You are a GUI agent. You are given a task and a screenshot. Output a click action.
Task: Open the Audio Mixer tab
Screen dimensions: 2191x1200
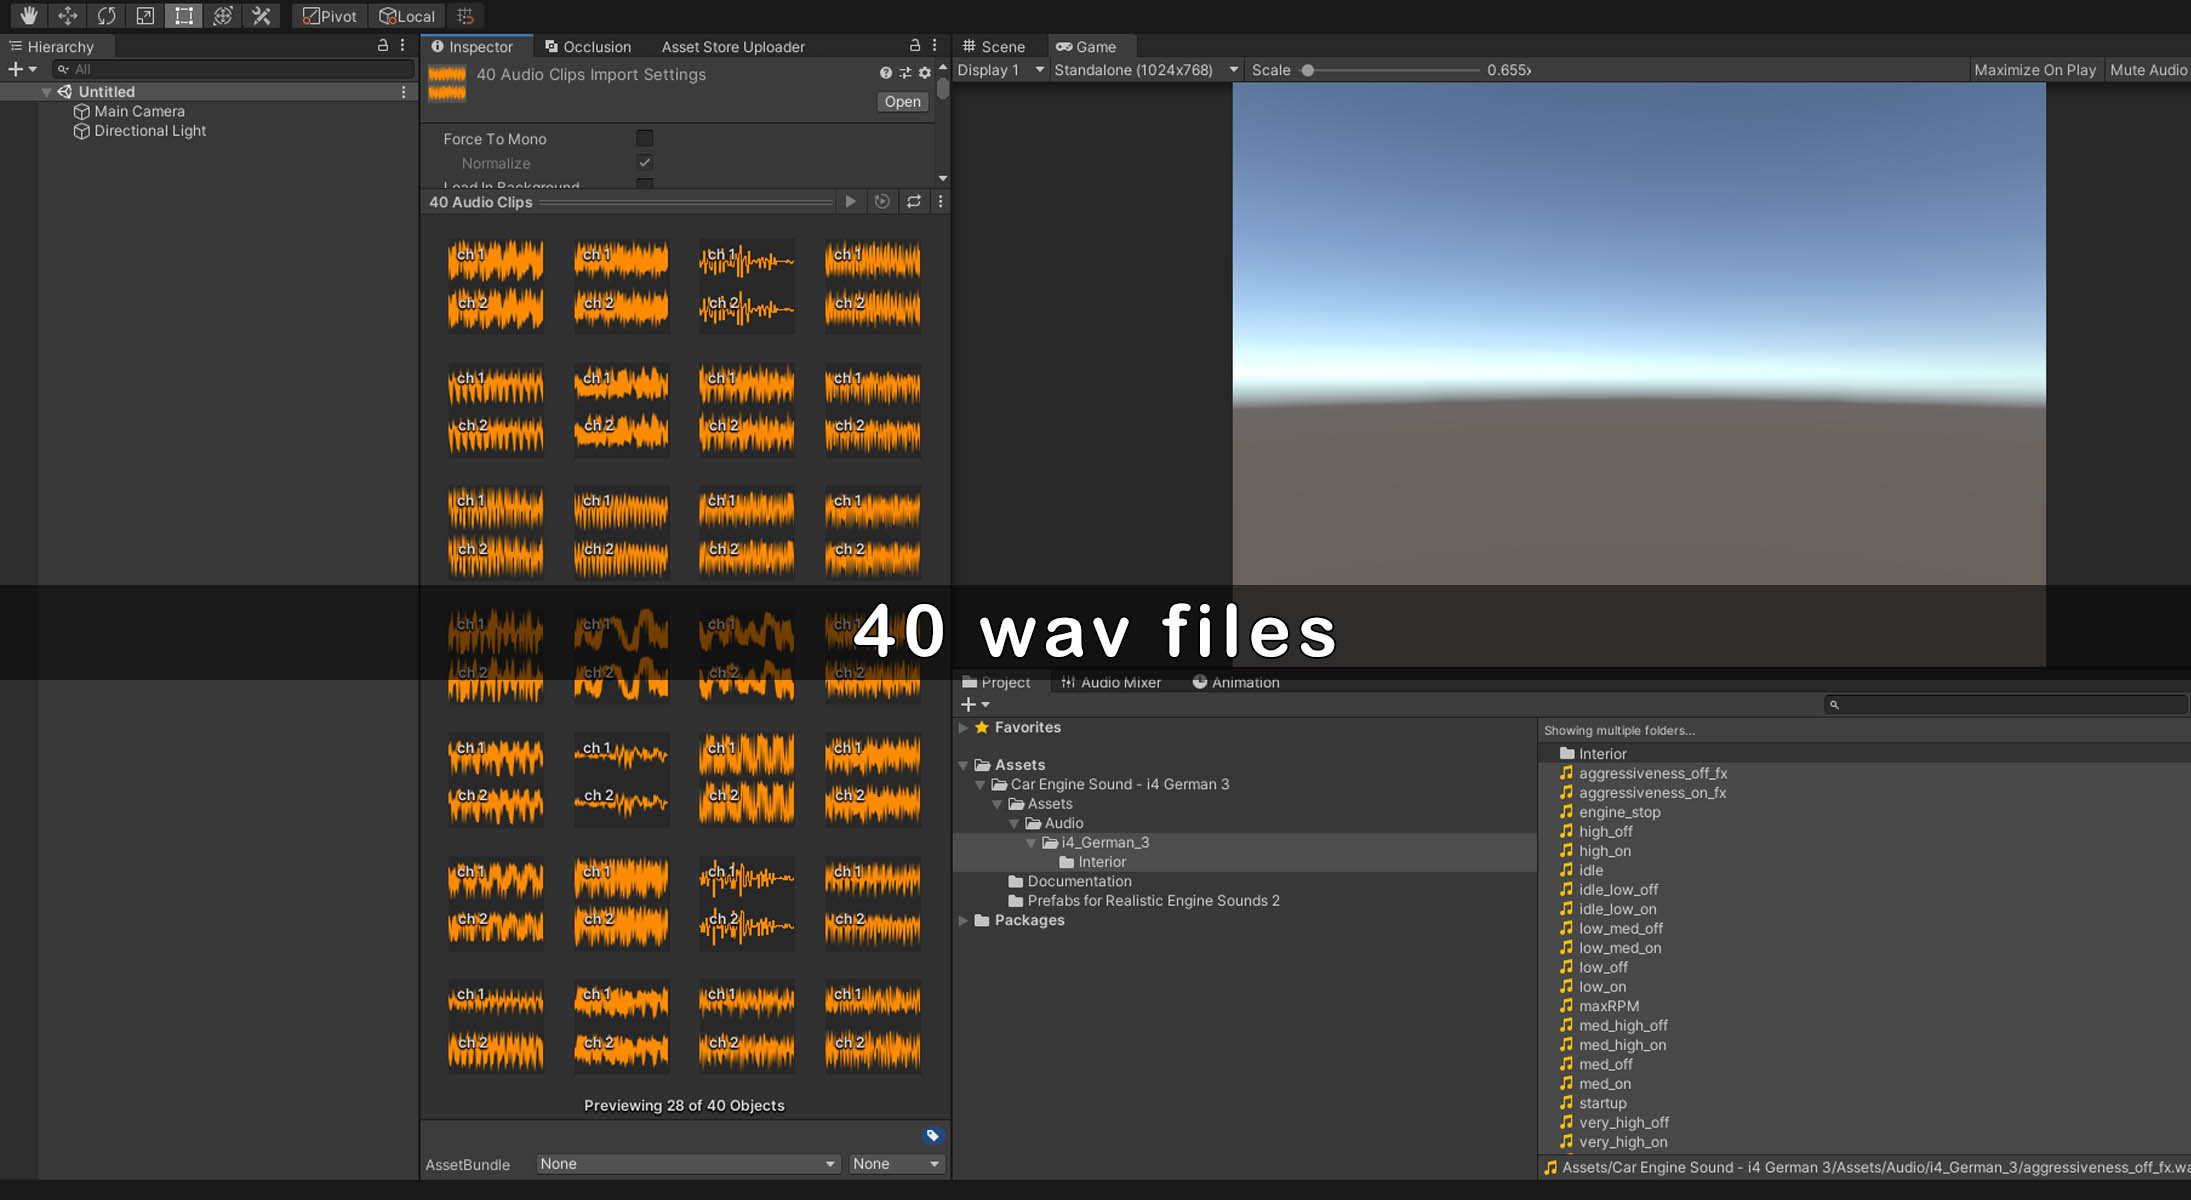(1111, 682)
